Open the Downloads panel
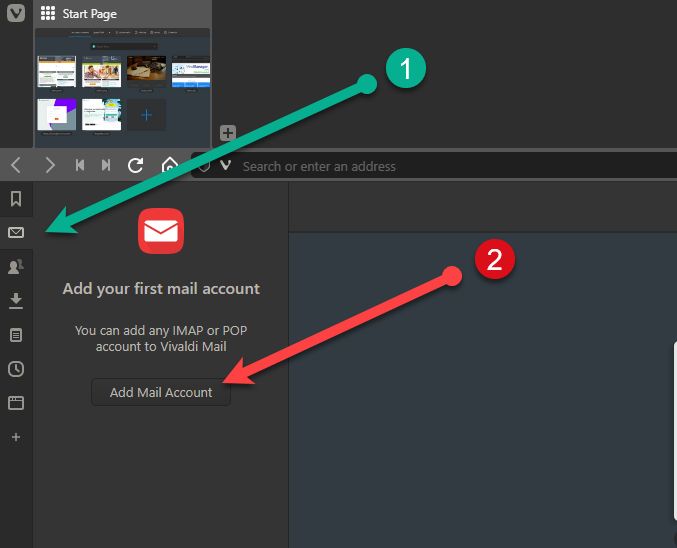 [16, 301]
